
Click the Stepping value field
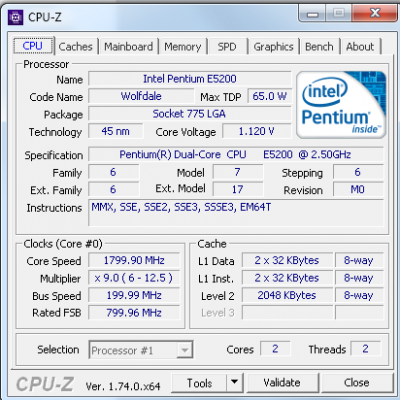(x=358, y=172)
